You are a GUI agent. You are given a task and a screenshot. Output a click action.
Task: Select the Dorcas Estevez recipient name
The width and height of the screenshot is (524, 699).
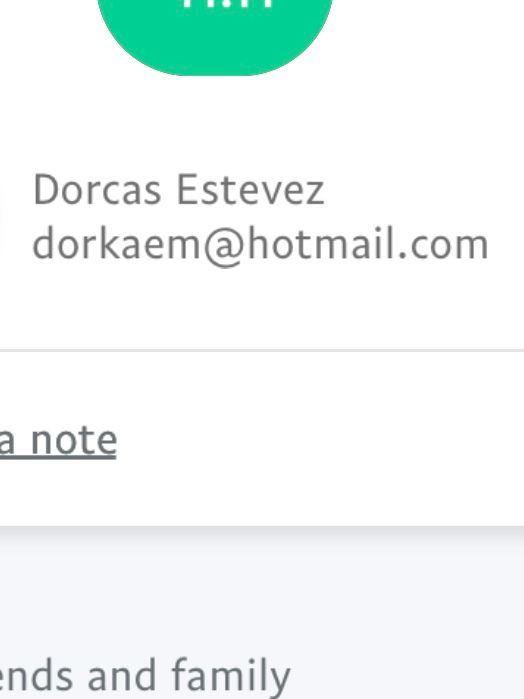point(178,190)
